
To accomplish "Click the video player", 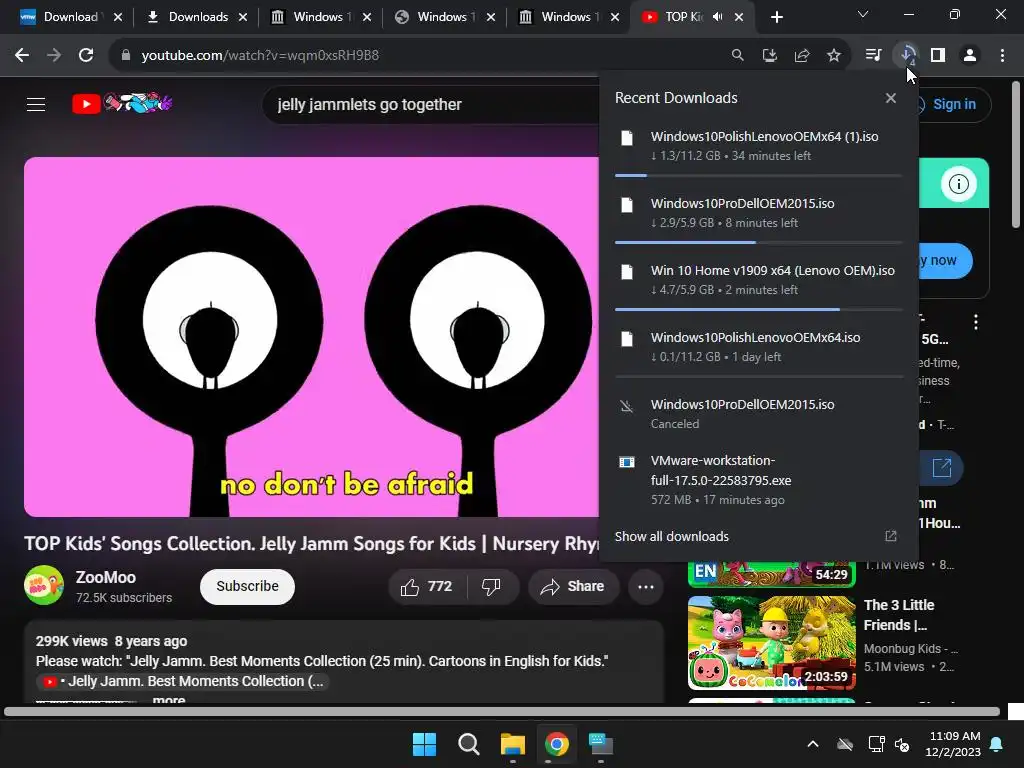I will click(x=312, y=337).
